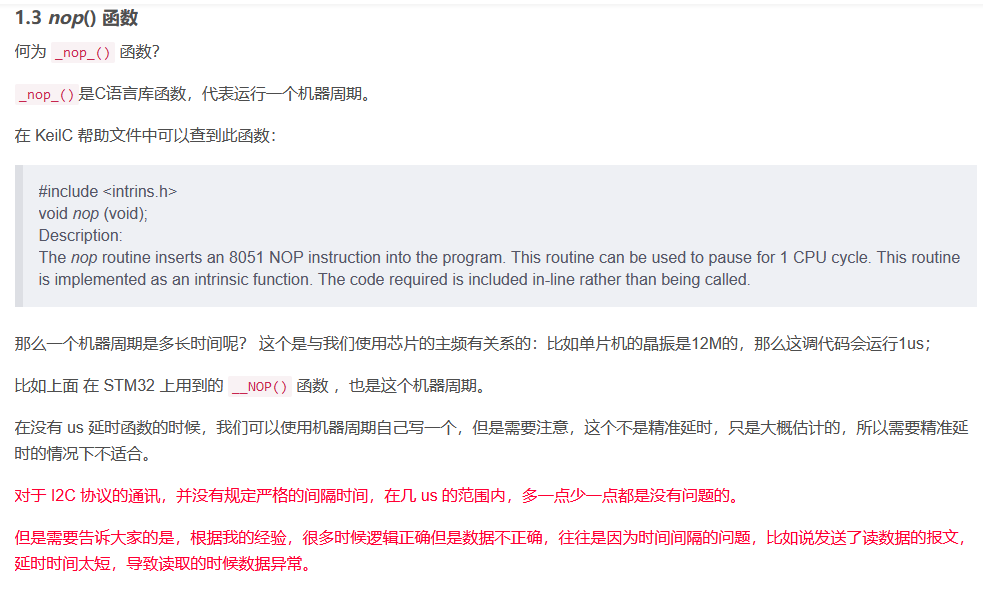This screenshot has width=983, height=594.
Task: Click the _nop_() code tag before 是C语言库函数
Action: click(x=46, y=95)
